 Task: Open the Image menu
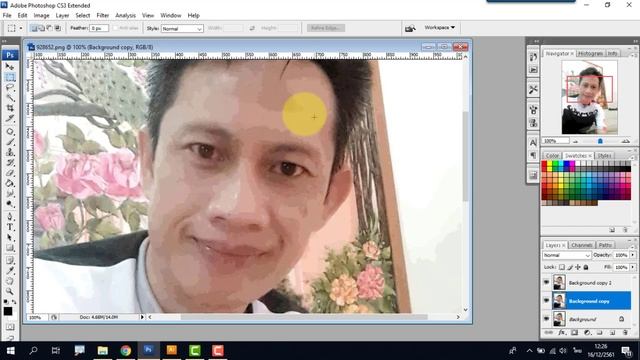coord(41,16)
